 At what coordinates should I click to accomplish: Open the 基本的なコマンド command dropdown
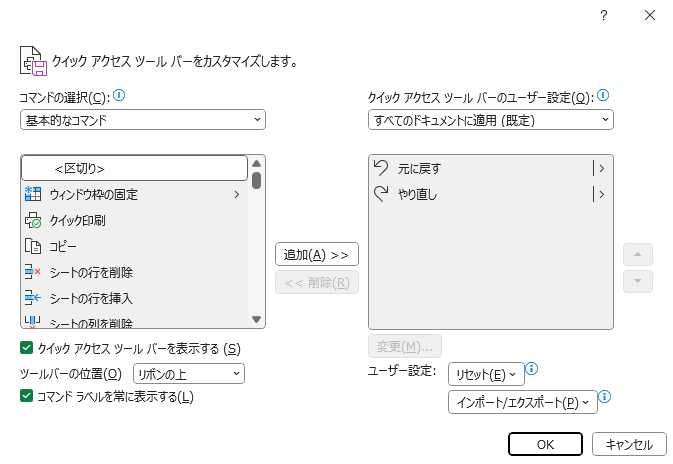click(143, 120)
